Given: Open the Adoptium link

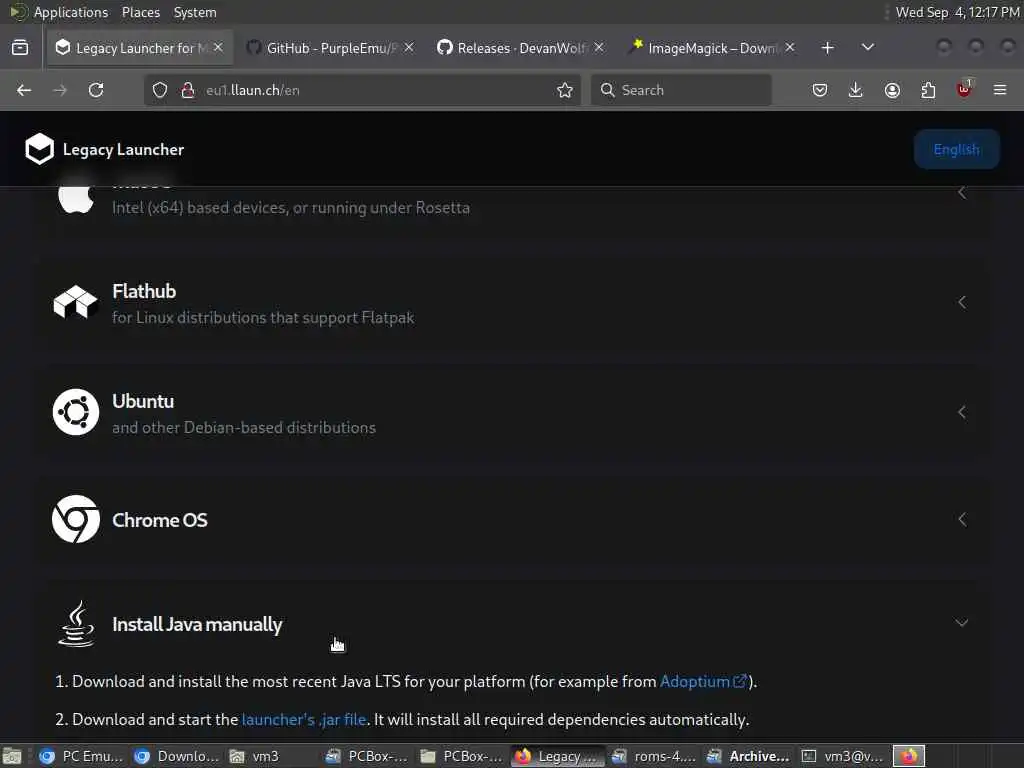Looking at the screenshot, I should click(703, 681).
